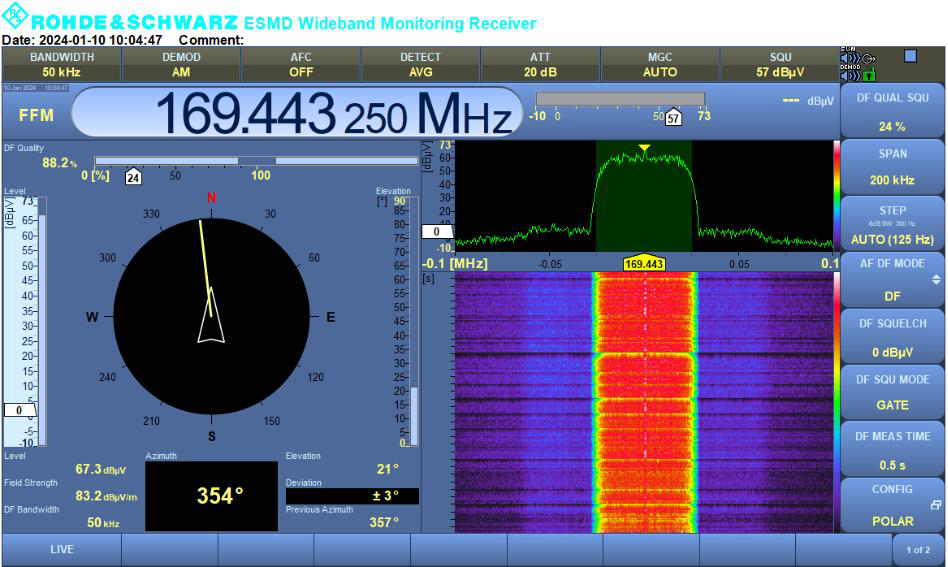The image size is (948, 567).
Task: Click the S south label on compass
Action: pyautogui.click(x=212, y=436)
